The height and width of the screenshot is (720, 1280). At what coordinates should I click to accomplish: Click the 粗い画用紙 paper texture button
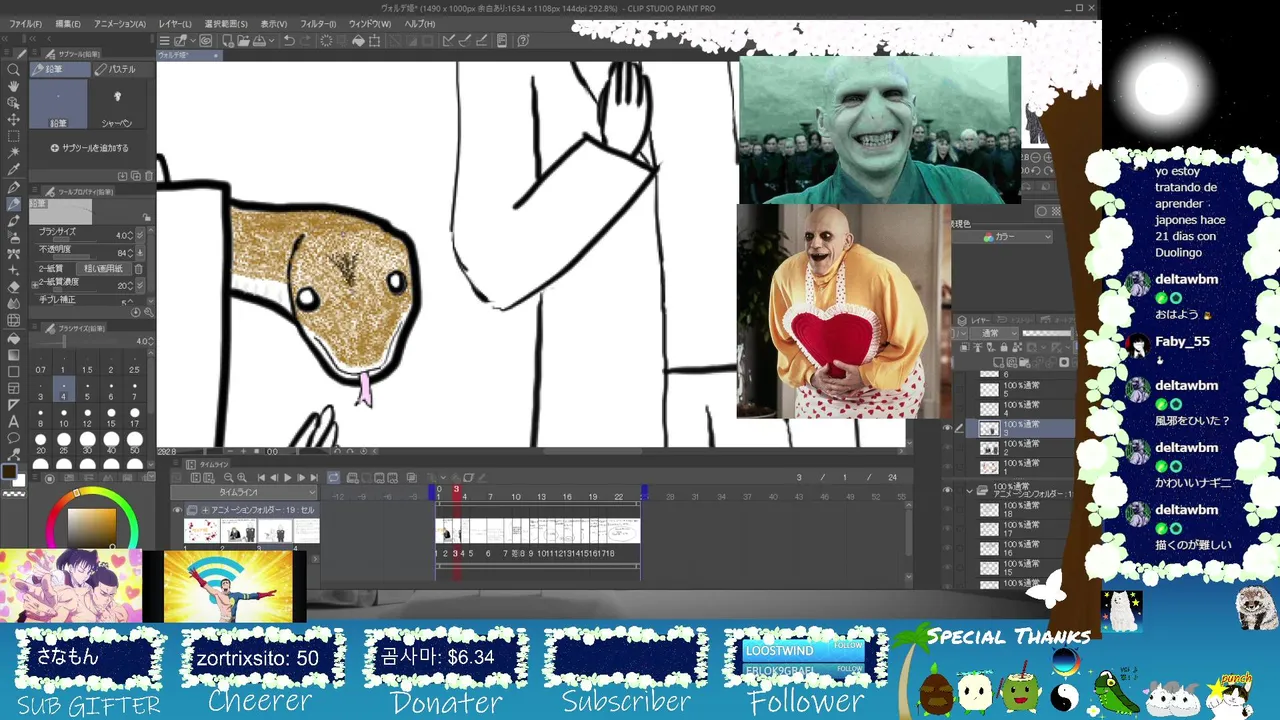tap(103, 269)
